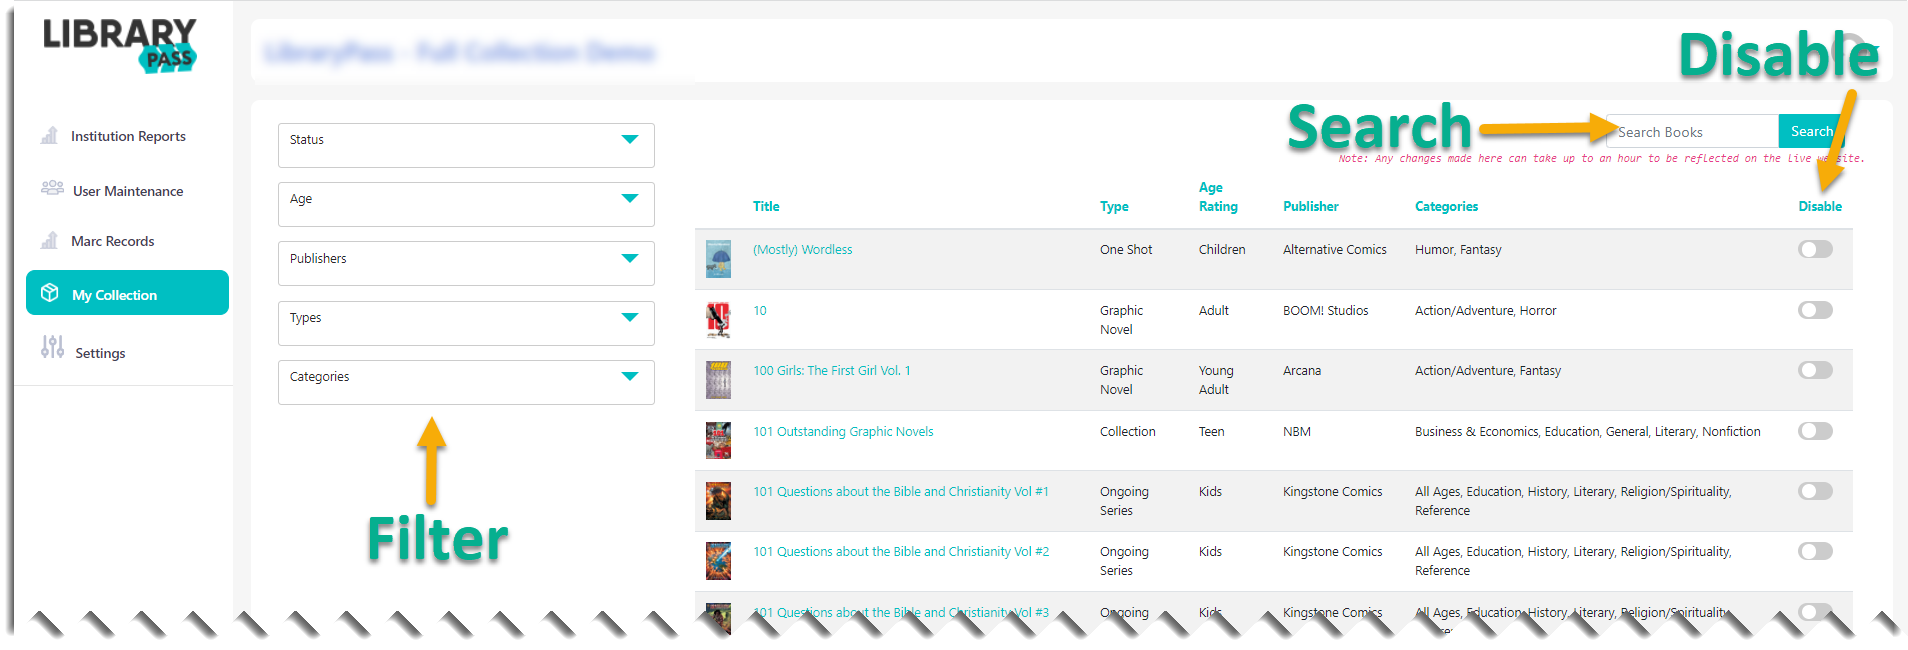Viewport: 1908px width, 650px height.
Task: Open the title link named 10
Action: [760, 311]
